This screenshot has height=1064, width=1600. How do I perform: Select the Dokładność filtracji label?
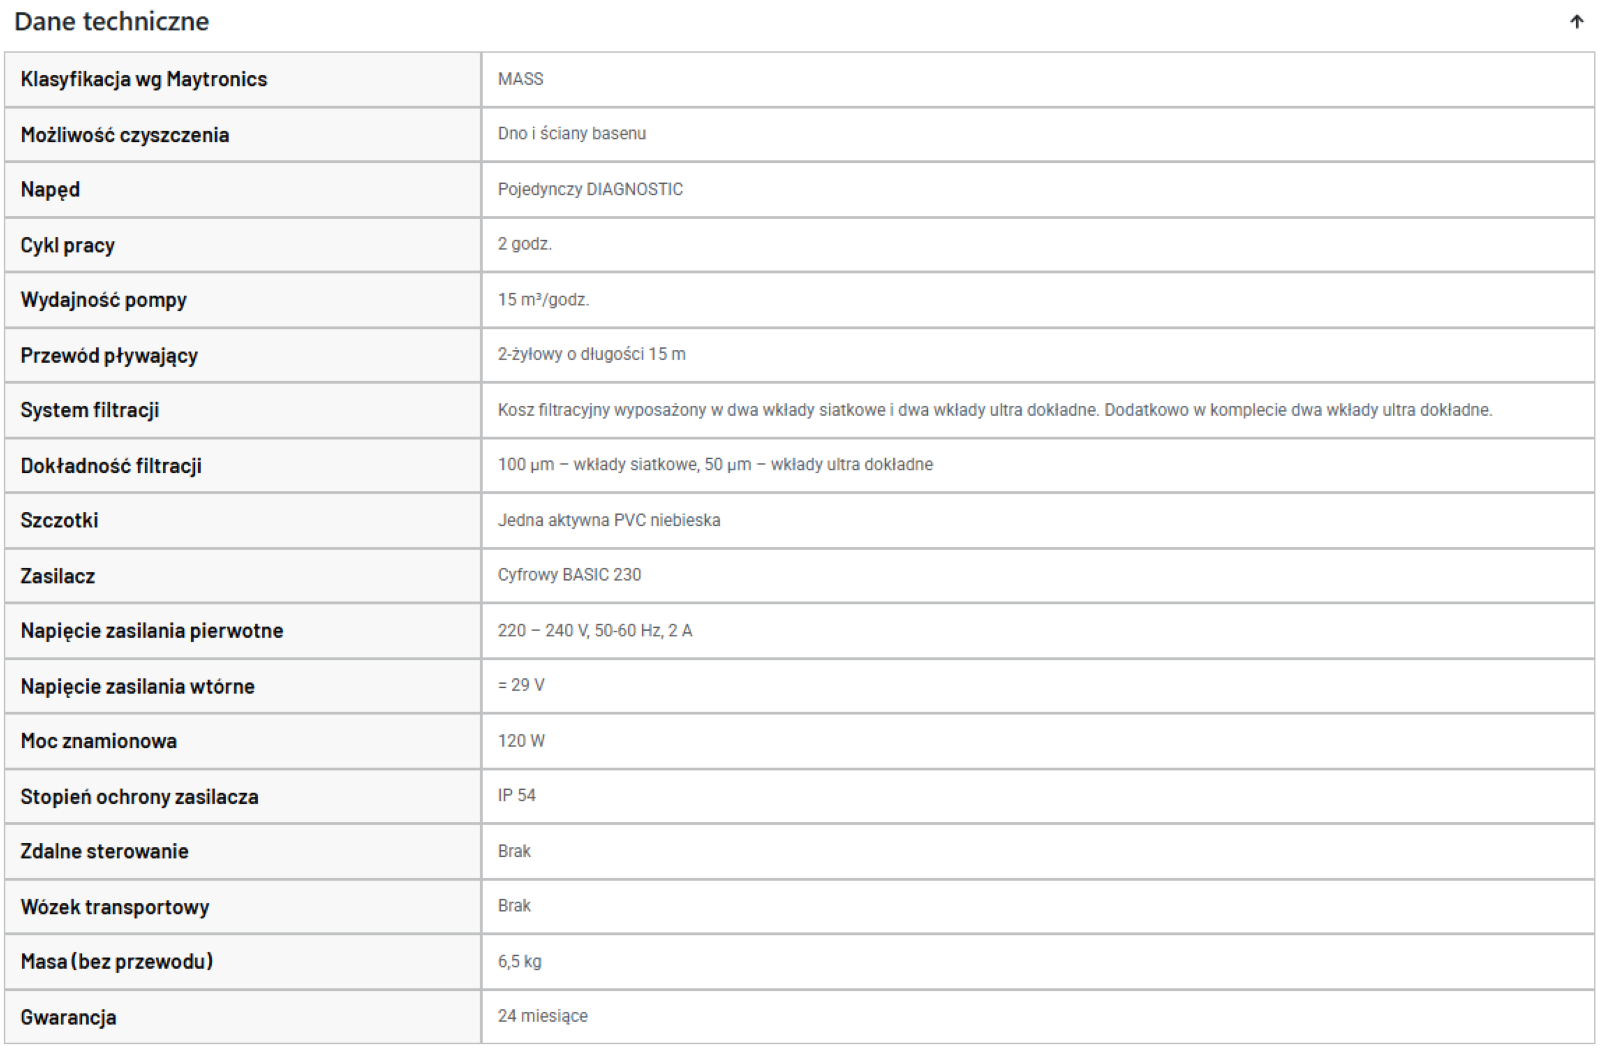coord(111,465)
